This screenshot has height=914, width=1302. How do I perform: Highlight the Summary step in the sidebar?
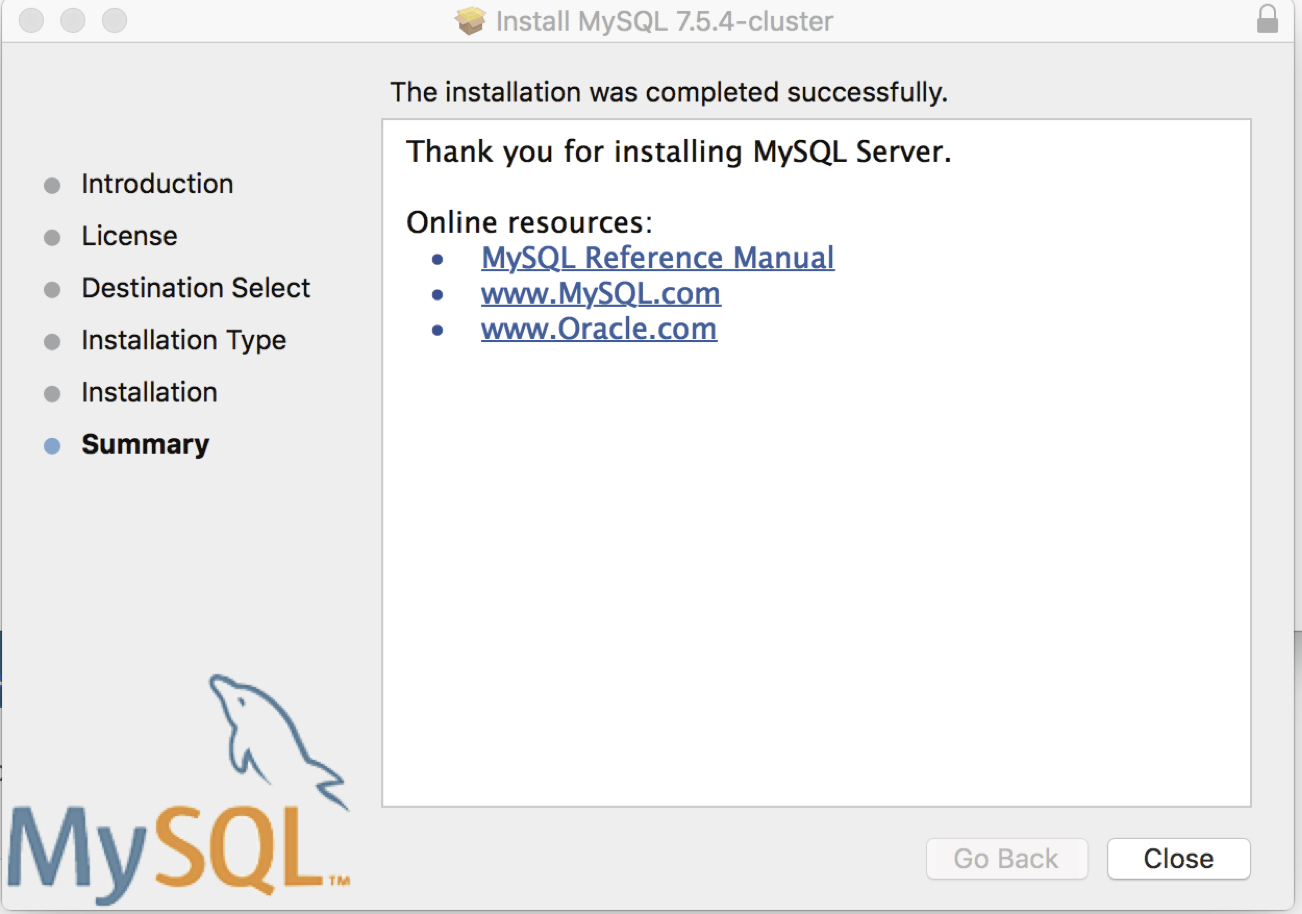pyautogui.click(x=145, y=444)
